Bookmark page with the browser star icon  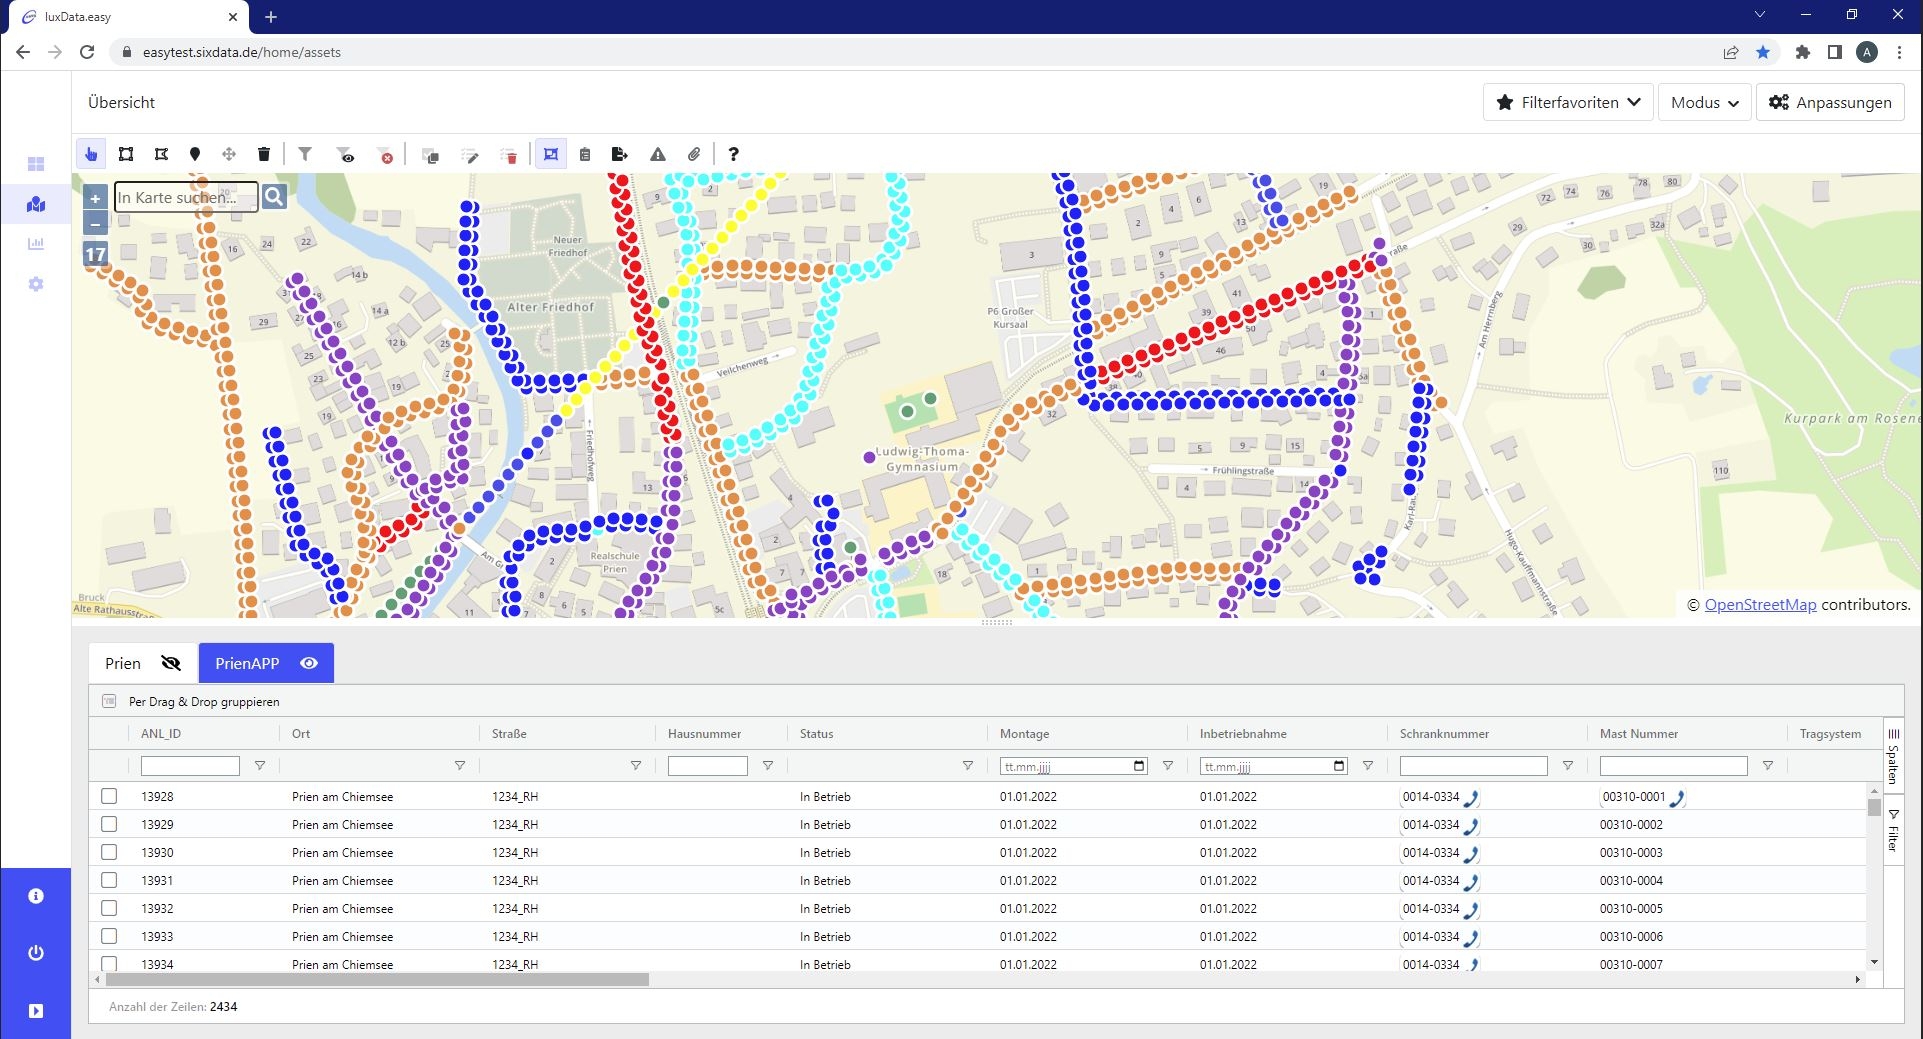tap(1763, 52)
